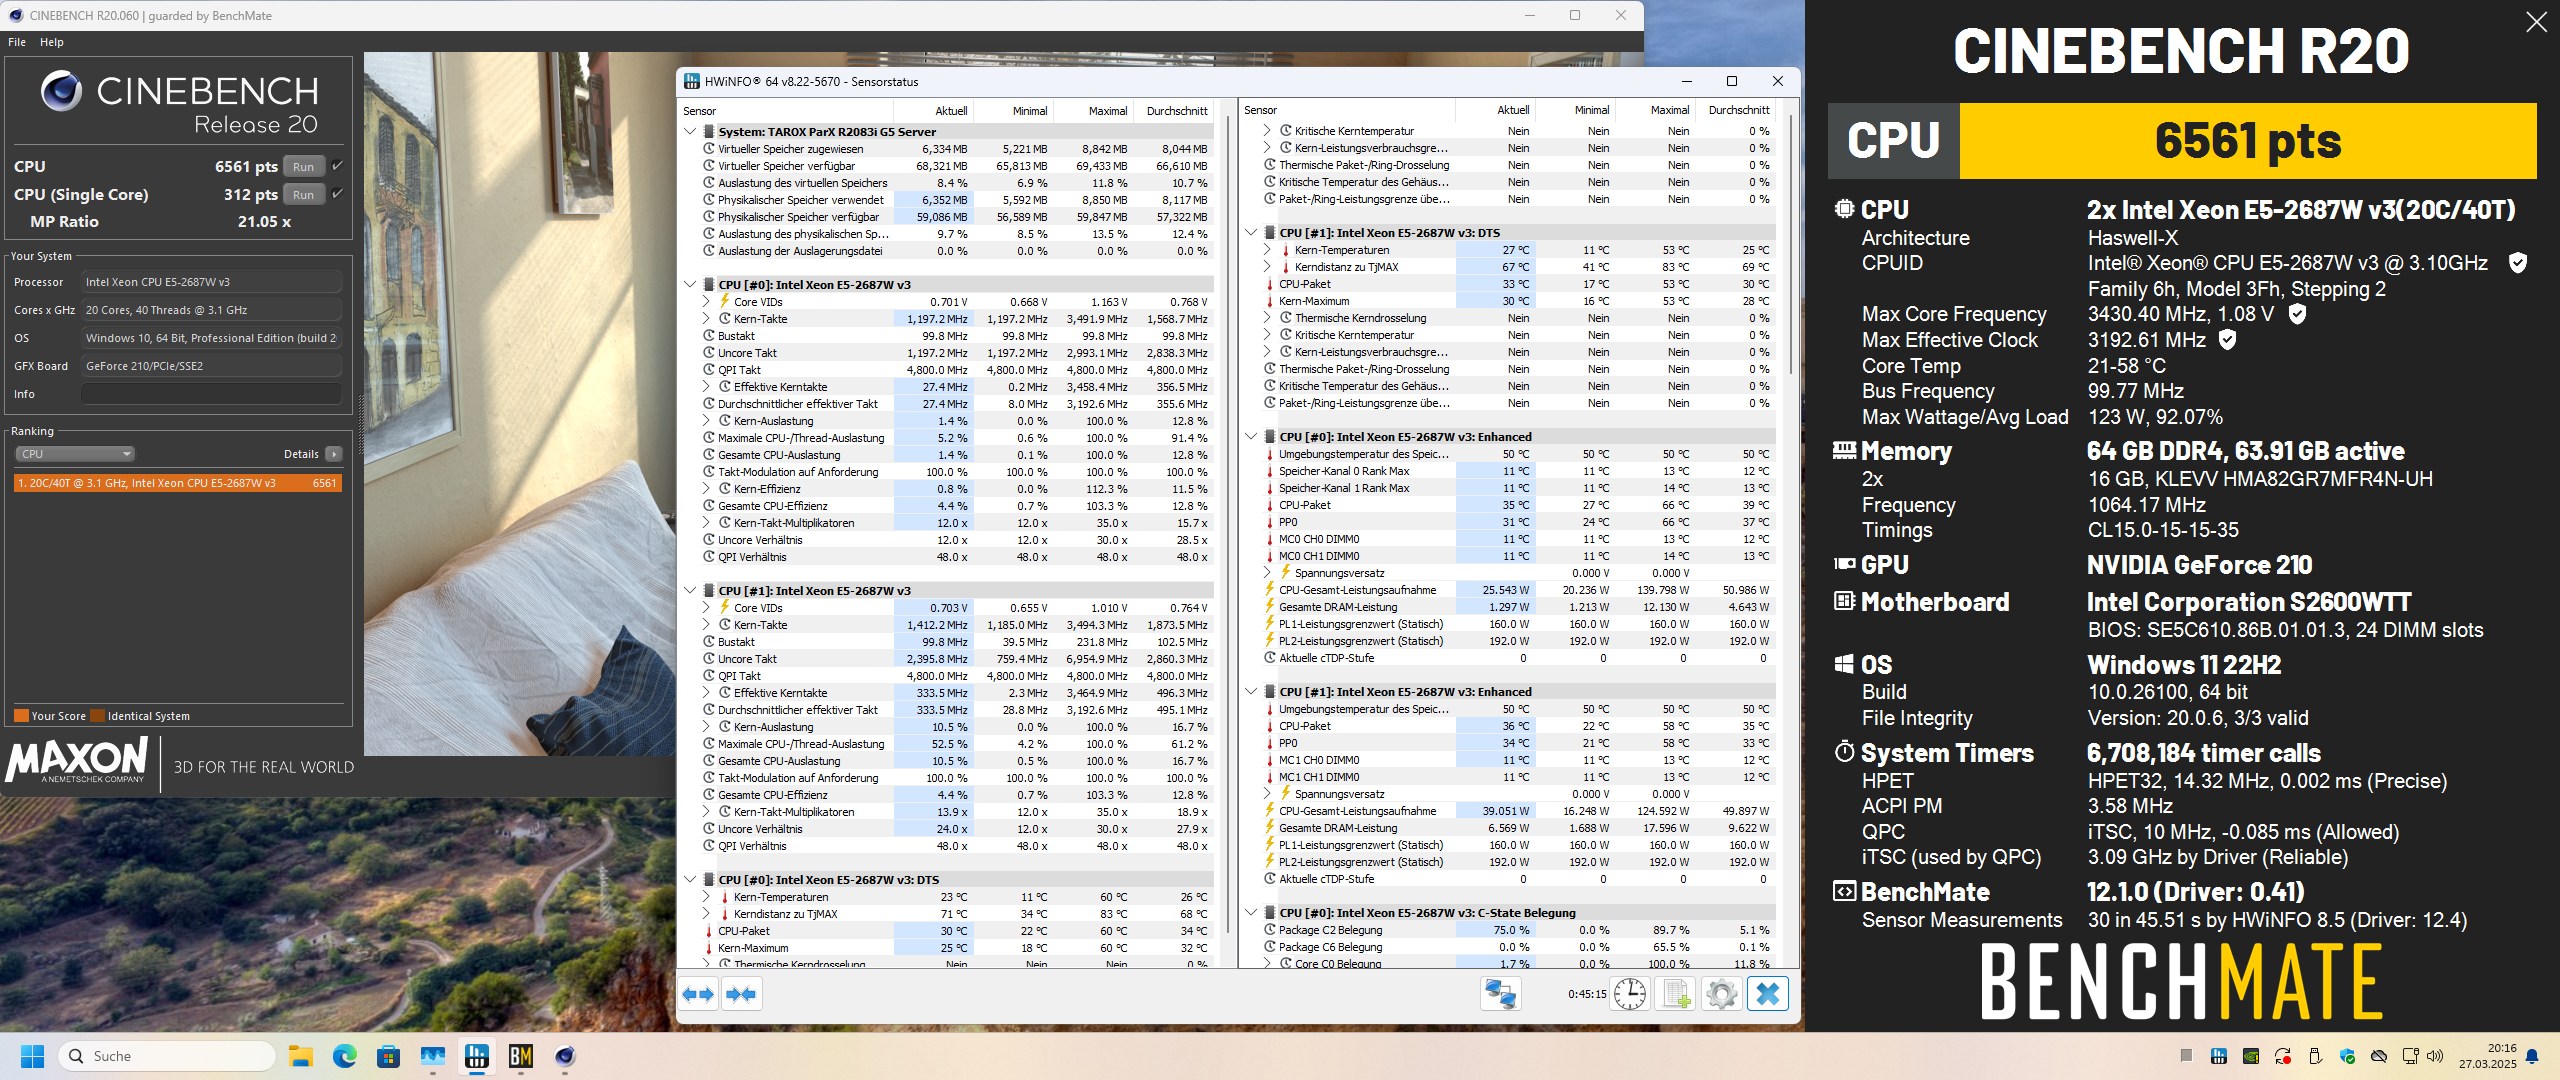The height and width of the screenshot is (1080, 2560).
Task: Click the verified shield beside CPUID in BenchMate
Action: (x=2518, y=263)
